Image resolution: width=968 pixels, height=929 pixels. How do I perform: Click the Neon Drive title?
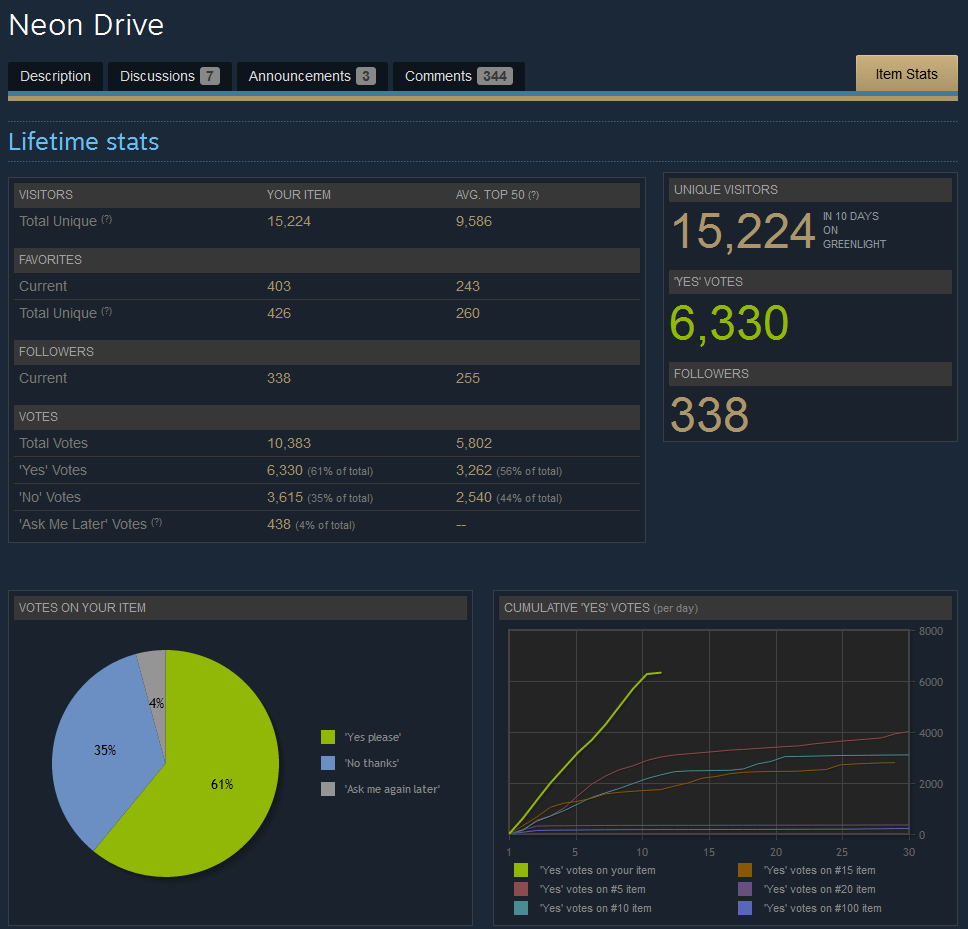tap(86, 25)
